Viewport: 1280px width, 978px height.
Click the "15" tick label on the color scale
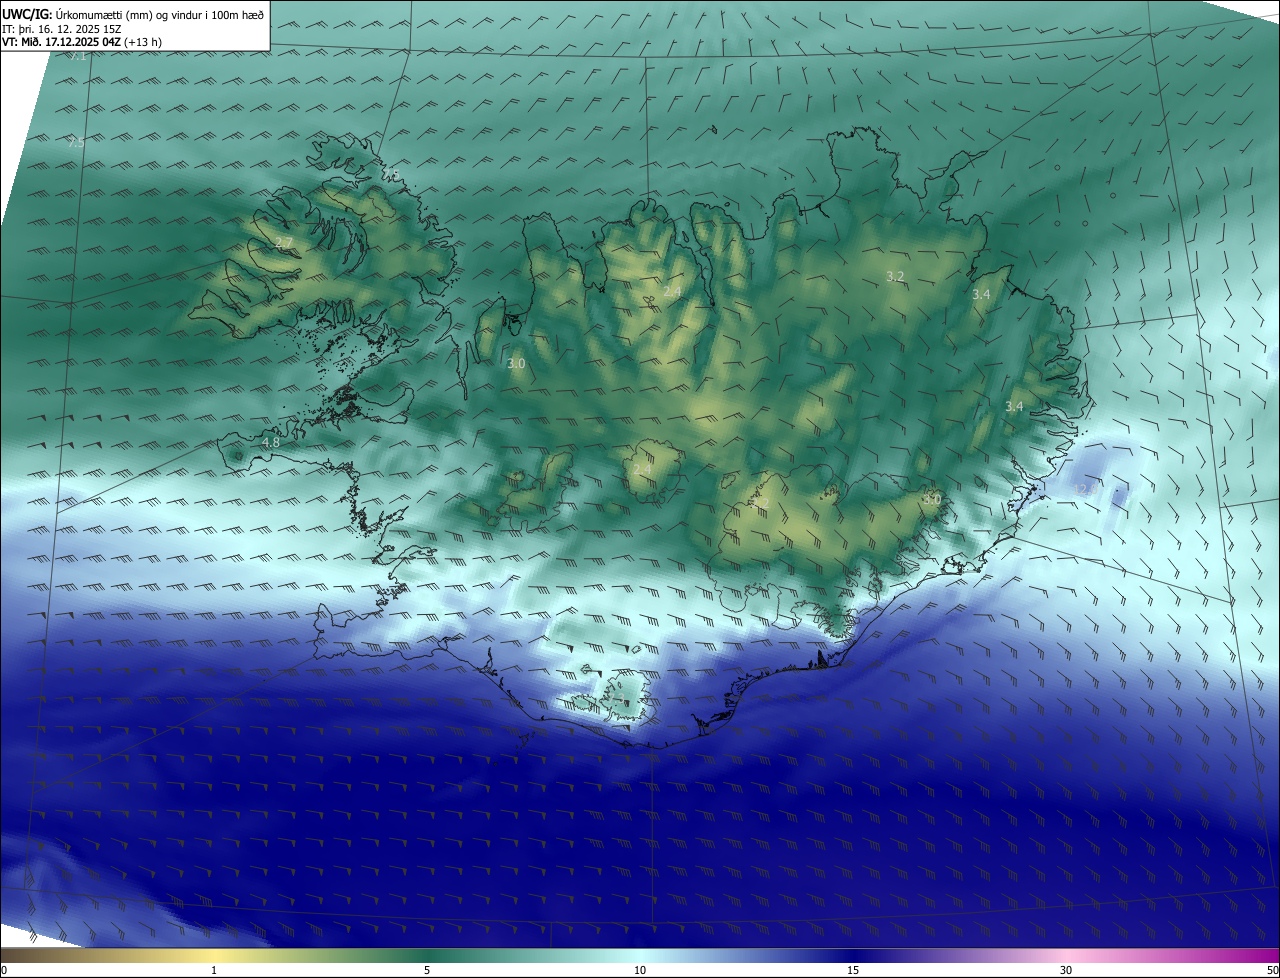tap(853, 970)
